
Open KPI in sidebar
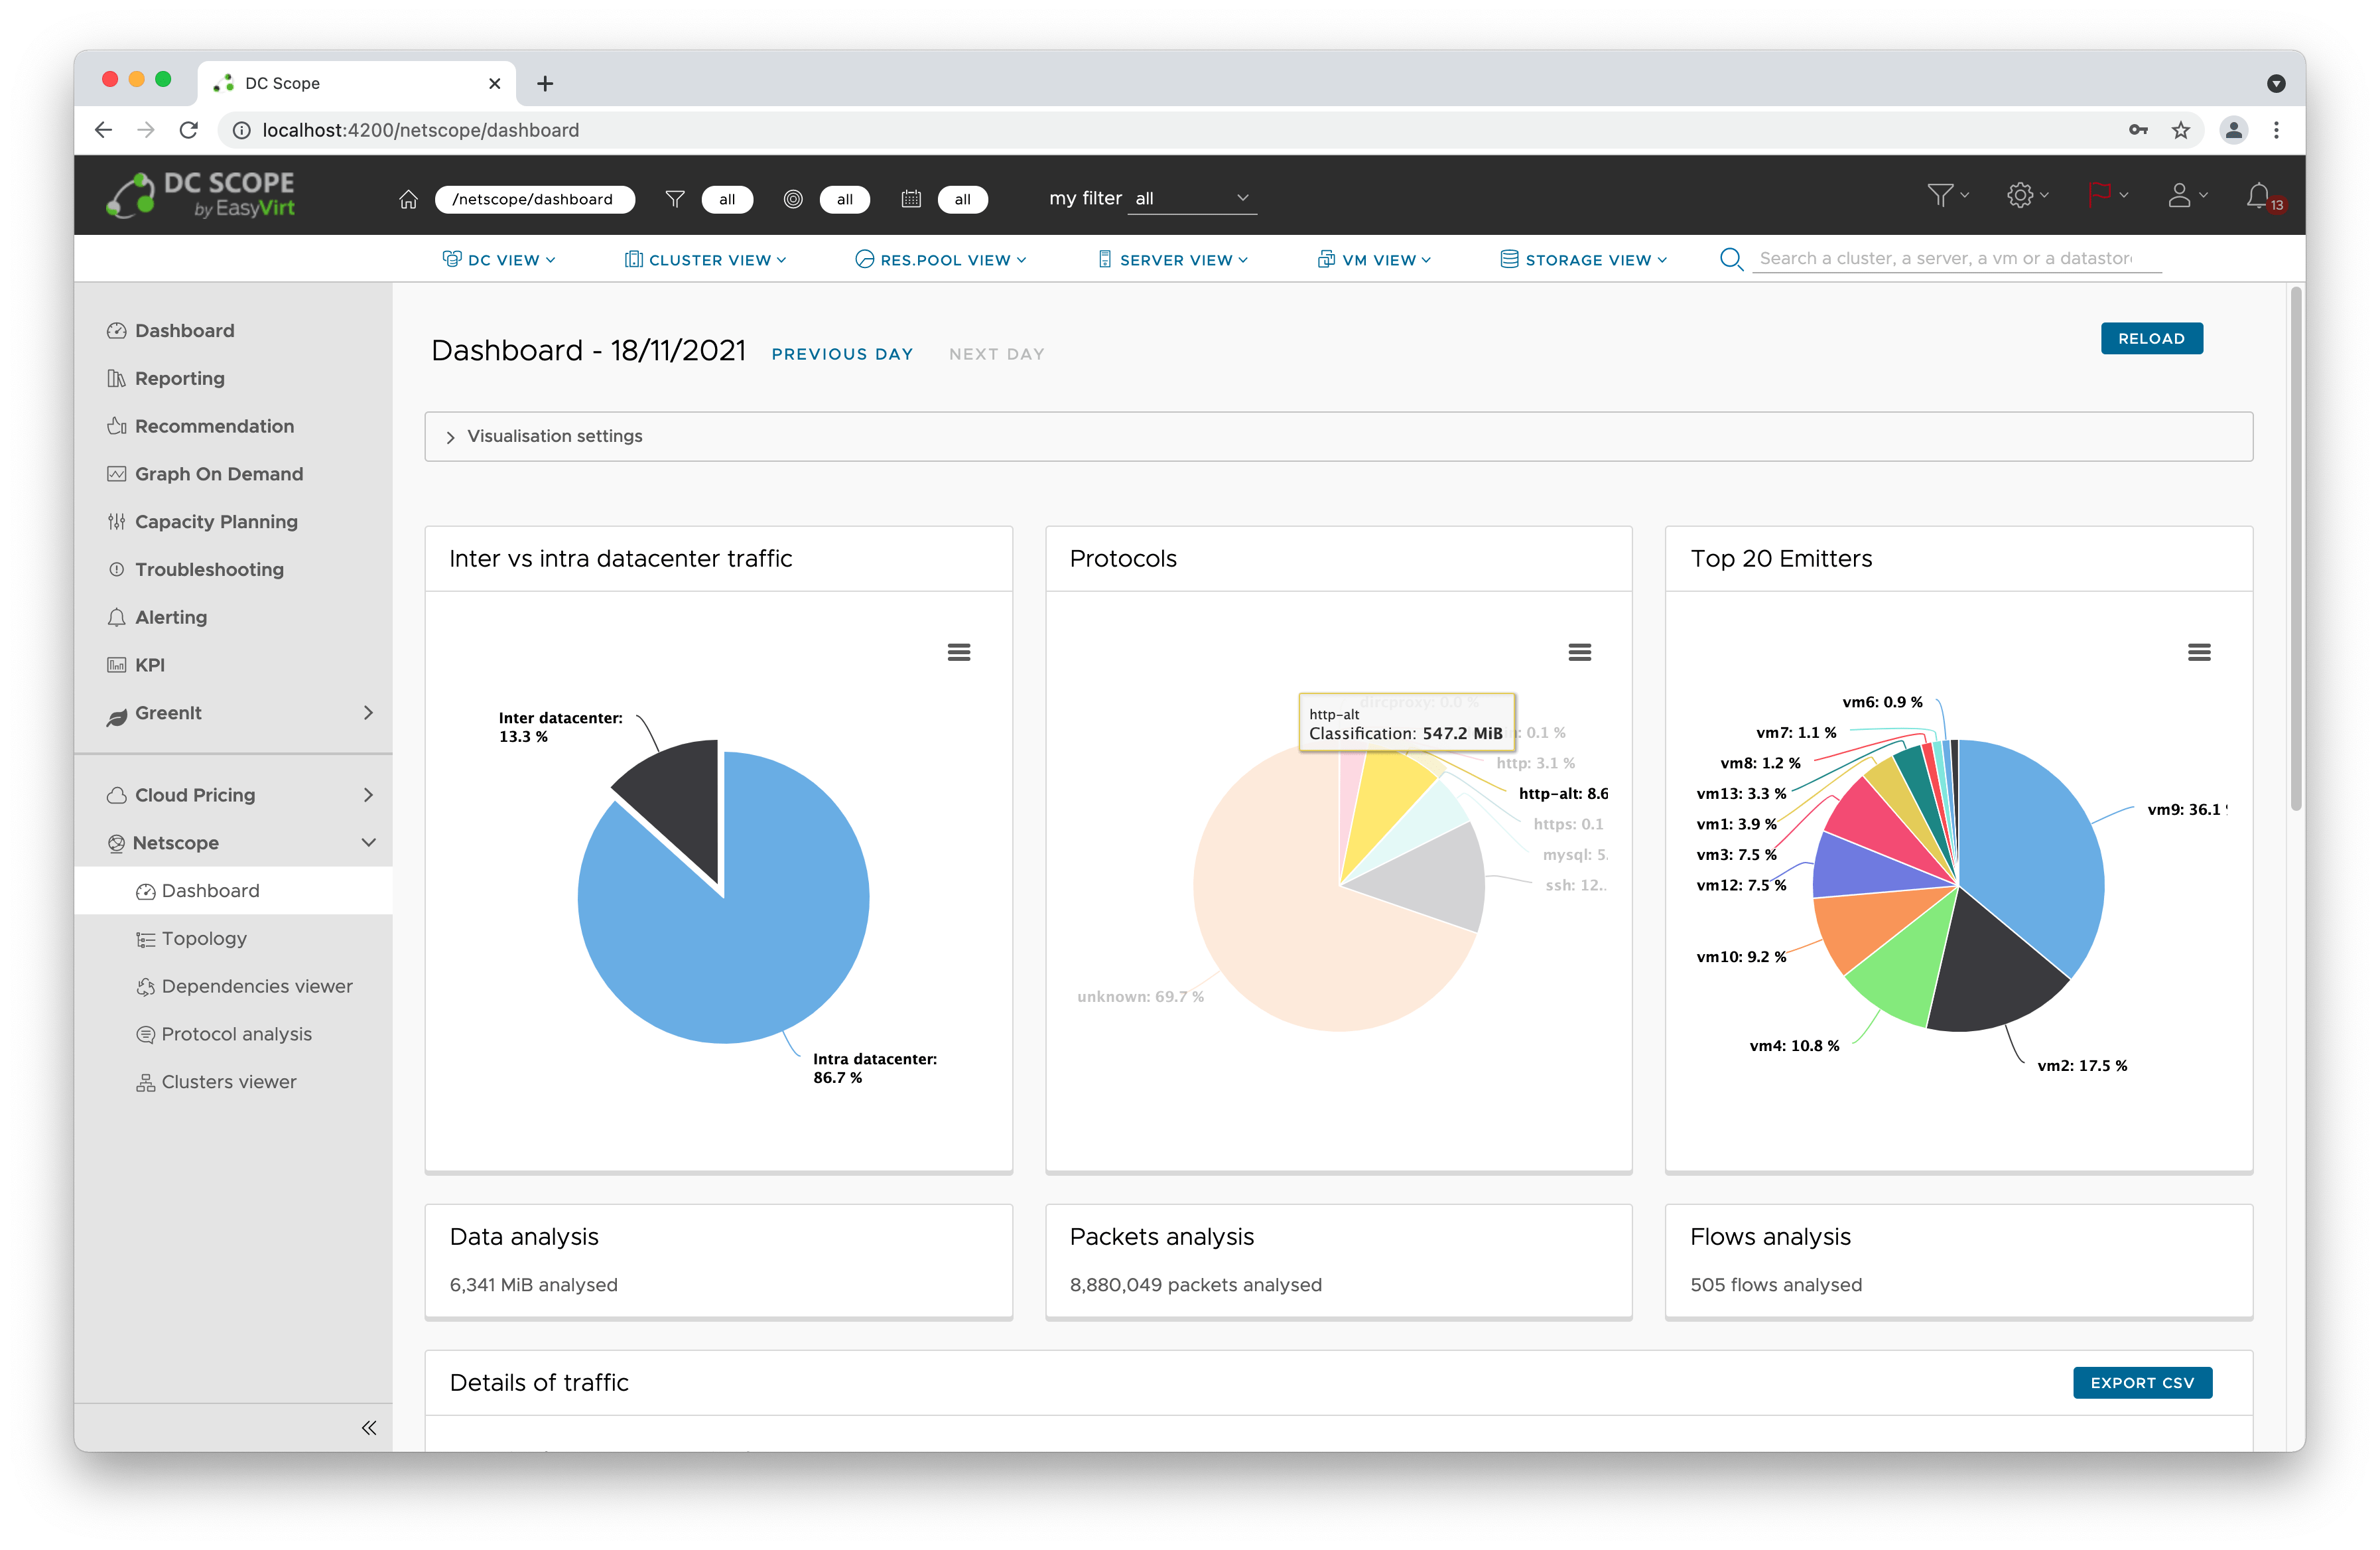(x=136, y=665)
